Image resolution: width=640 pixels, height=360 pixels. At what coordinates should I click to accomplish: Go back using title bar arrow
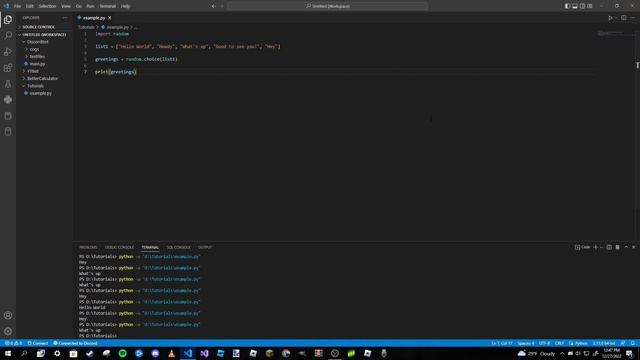pos(213,6)
